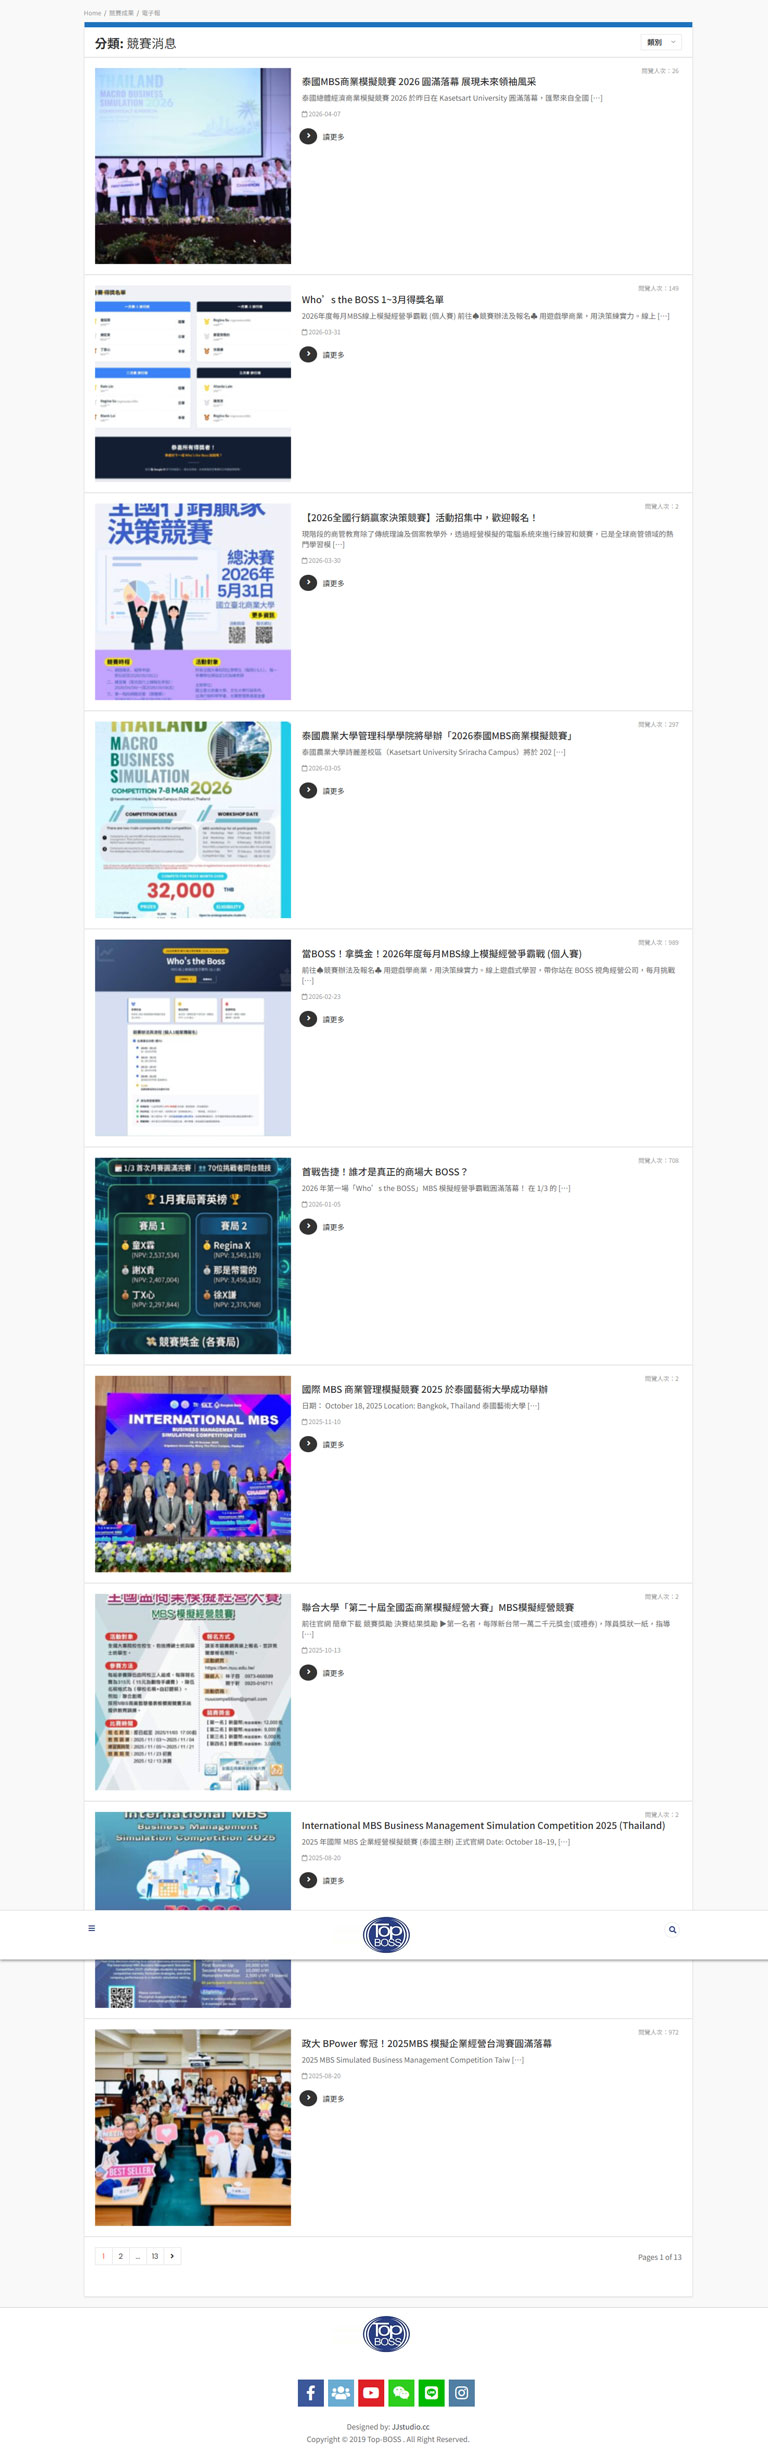
Task: Open the 泰國MBS商業模擬競賽 2026 圓滿落幕 article title
Action: coord(418,81)
